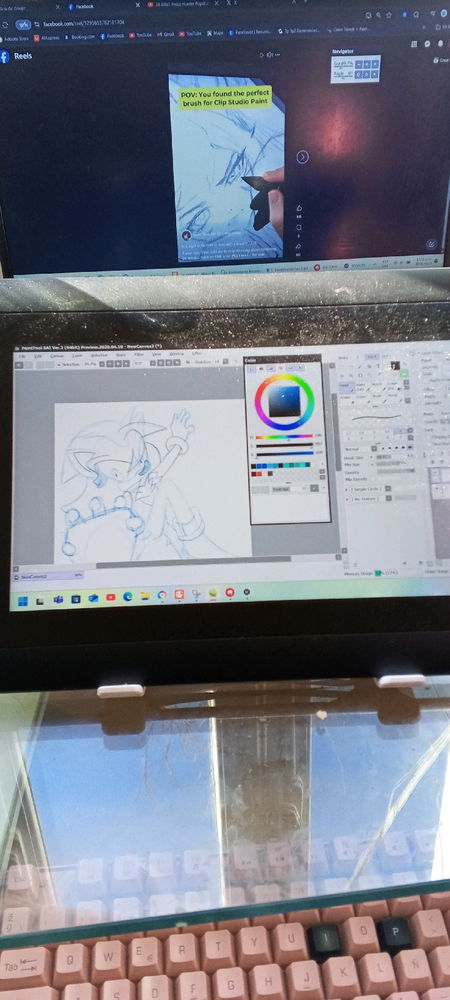
Task: Open Microsoft Teams from the taskbar
Action: tap(58, 599)
